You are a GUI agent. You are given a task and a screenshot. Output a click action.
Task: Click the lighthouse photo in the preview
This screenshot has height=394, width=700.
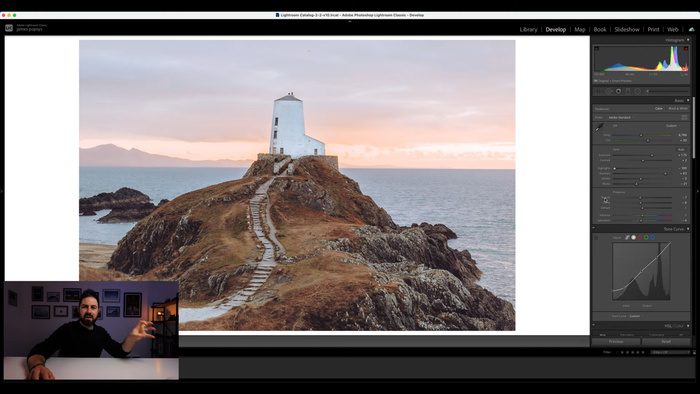point(297,185)
